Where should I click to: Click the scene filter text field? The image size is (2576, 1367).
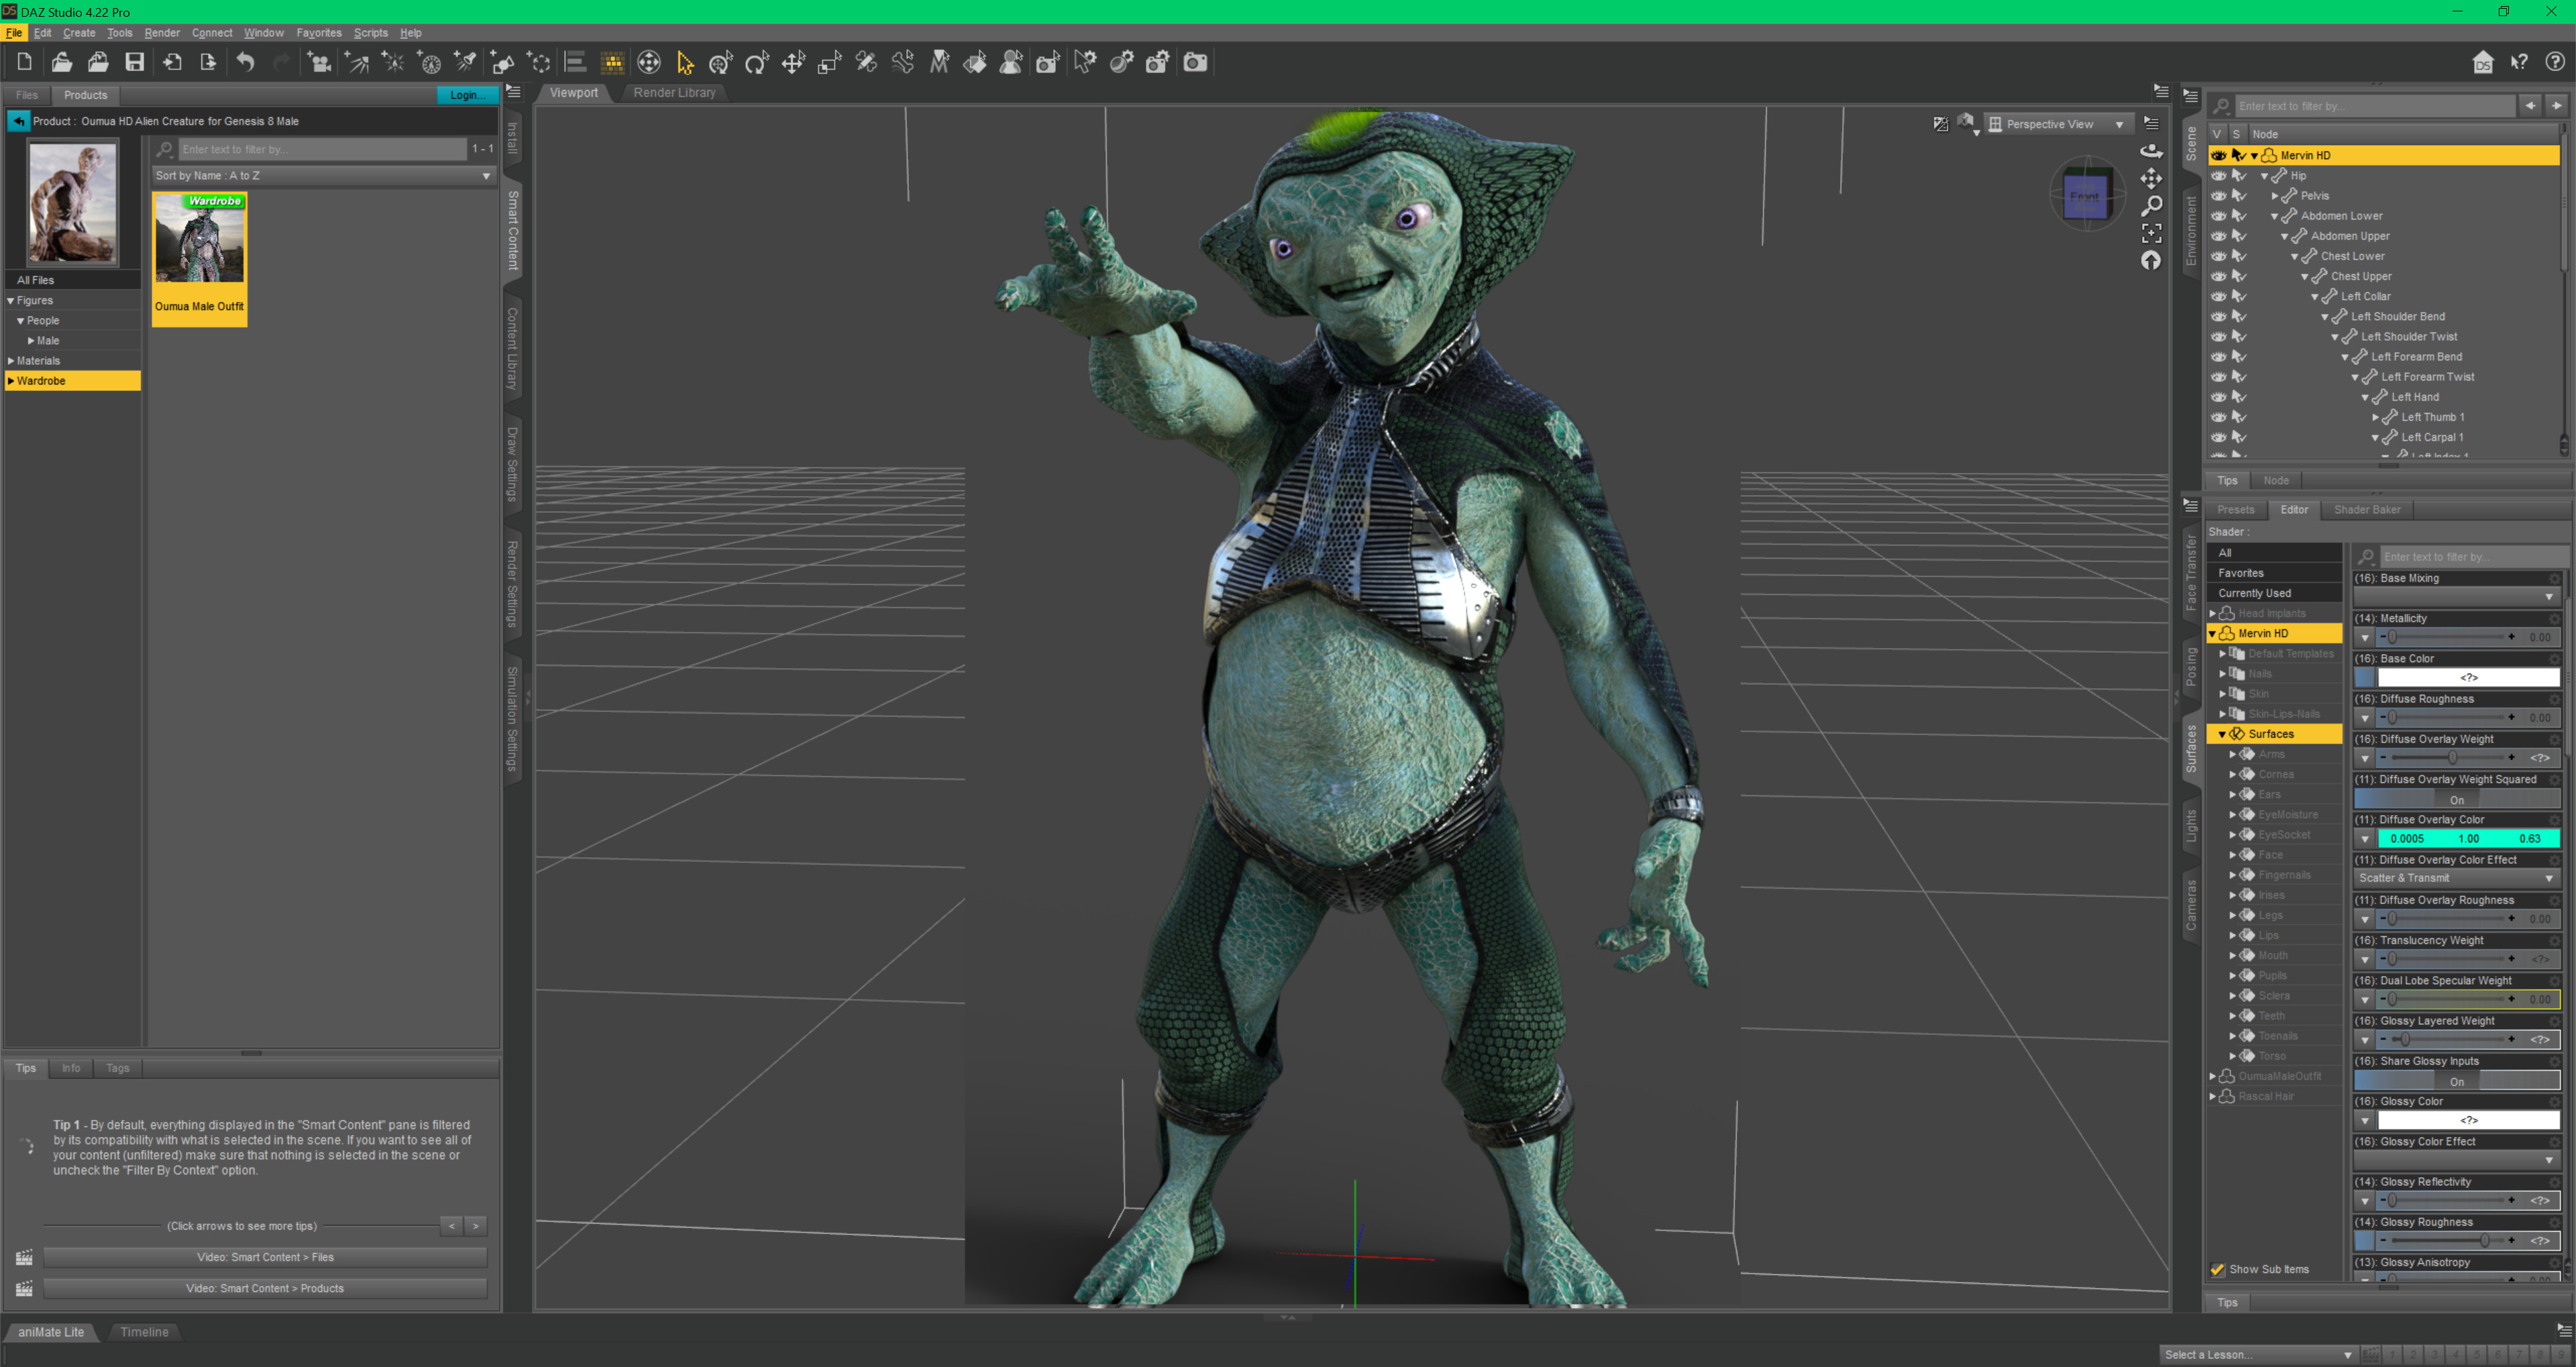[2374, 106]
